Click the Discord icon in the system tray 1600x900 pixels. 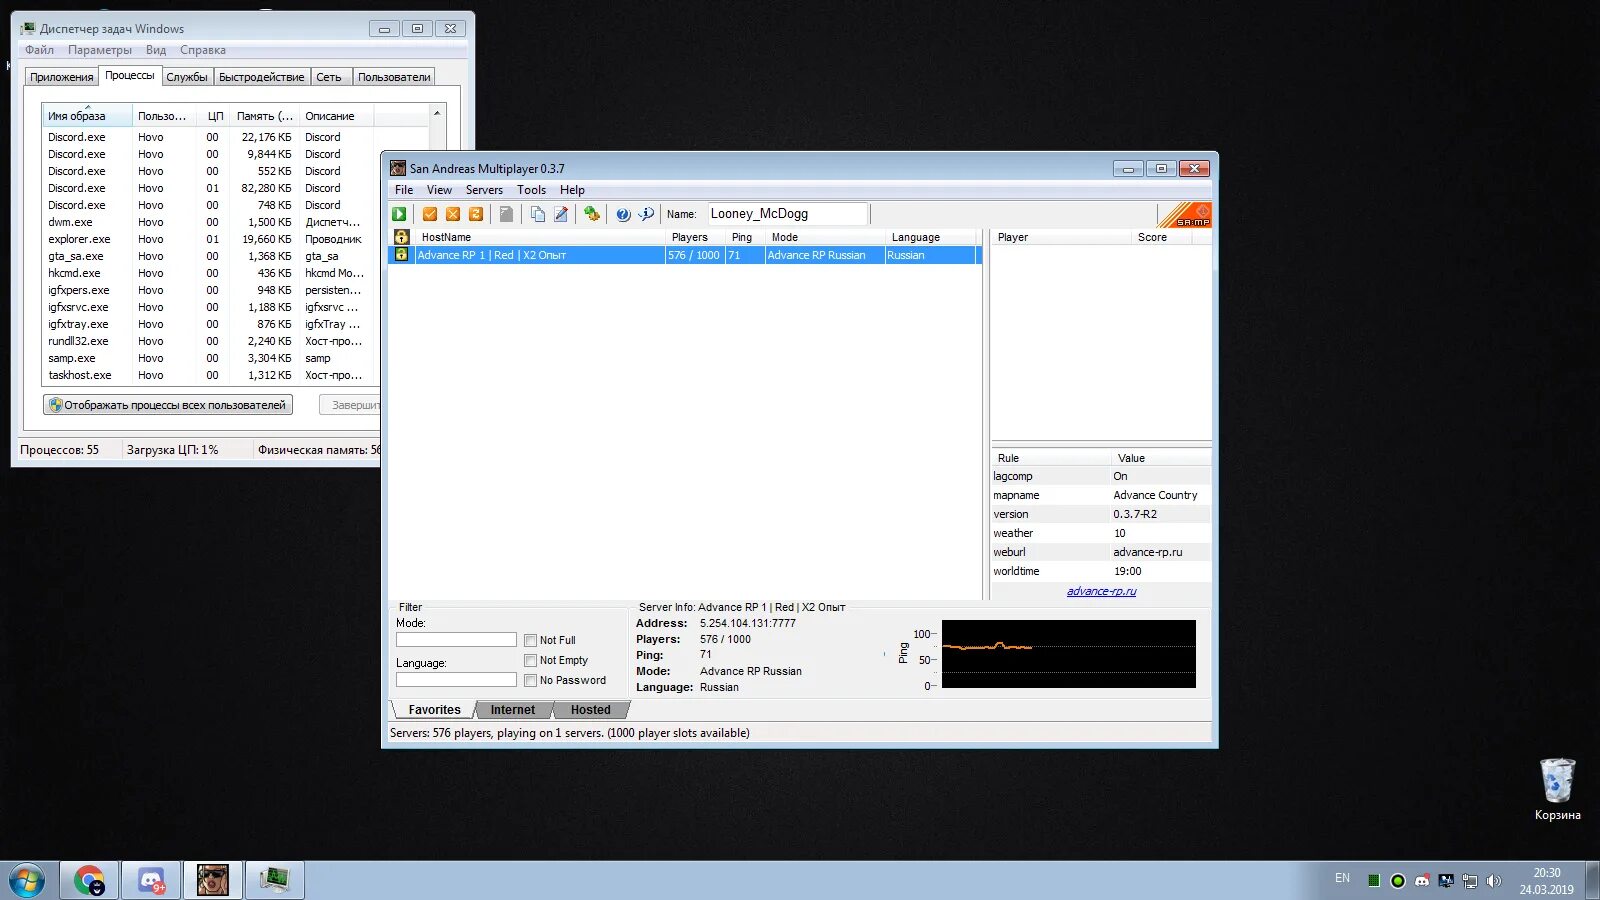[1422, 881]
